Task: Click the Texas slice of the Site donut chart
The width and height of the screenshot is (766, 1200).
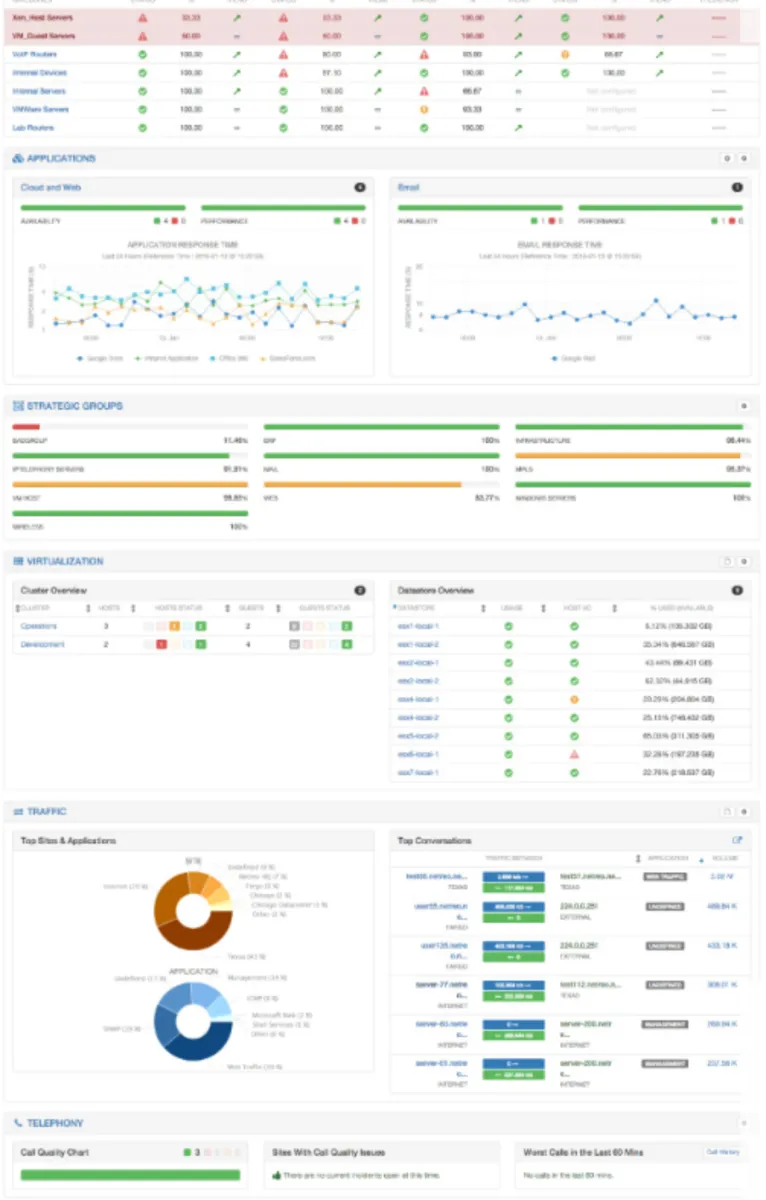Action: 195,937
